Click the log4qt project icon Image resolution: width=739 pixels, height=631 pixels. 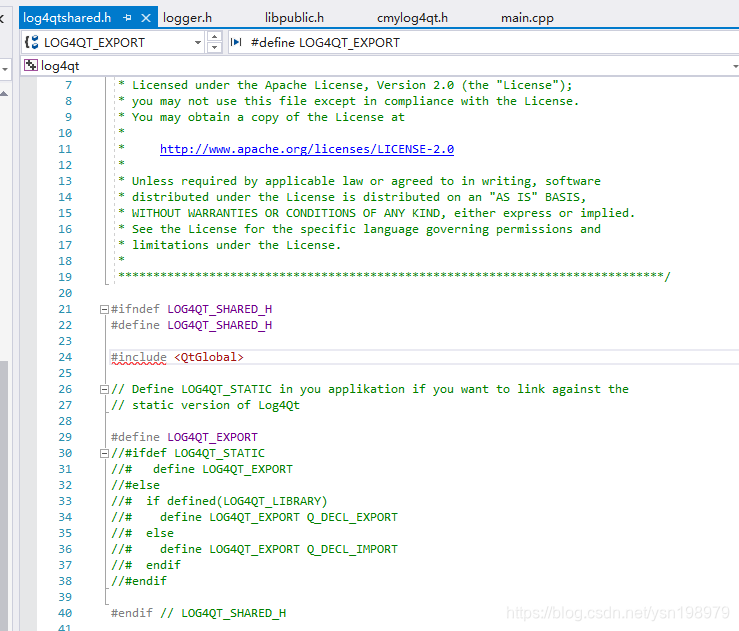(x=31, y=66)
